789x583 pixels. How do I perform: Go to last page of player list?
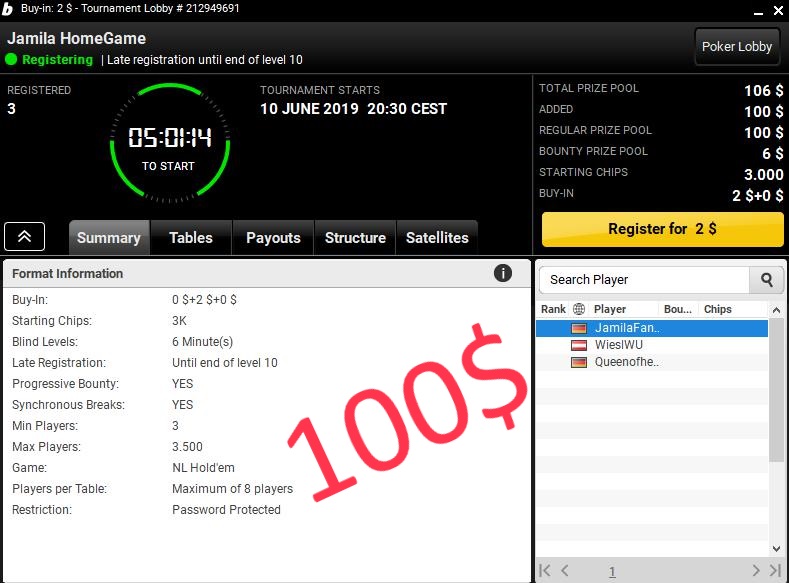coord(775,570)
